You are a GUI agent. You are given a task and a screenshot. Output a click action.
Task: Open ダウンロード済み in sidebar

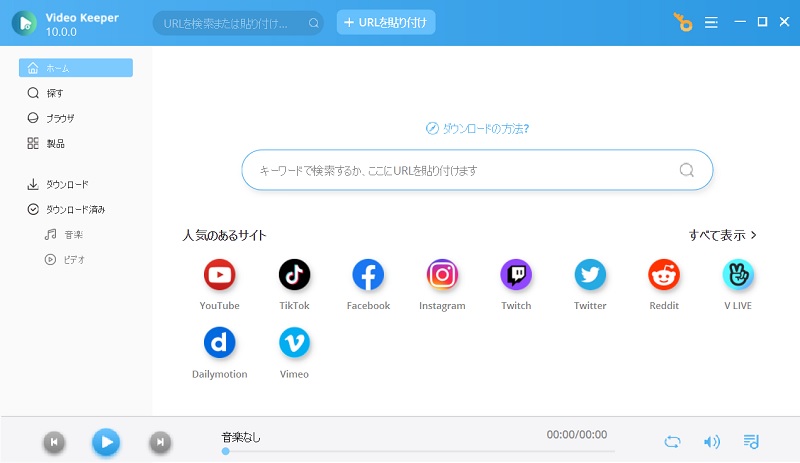coord(75,210)
